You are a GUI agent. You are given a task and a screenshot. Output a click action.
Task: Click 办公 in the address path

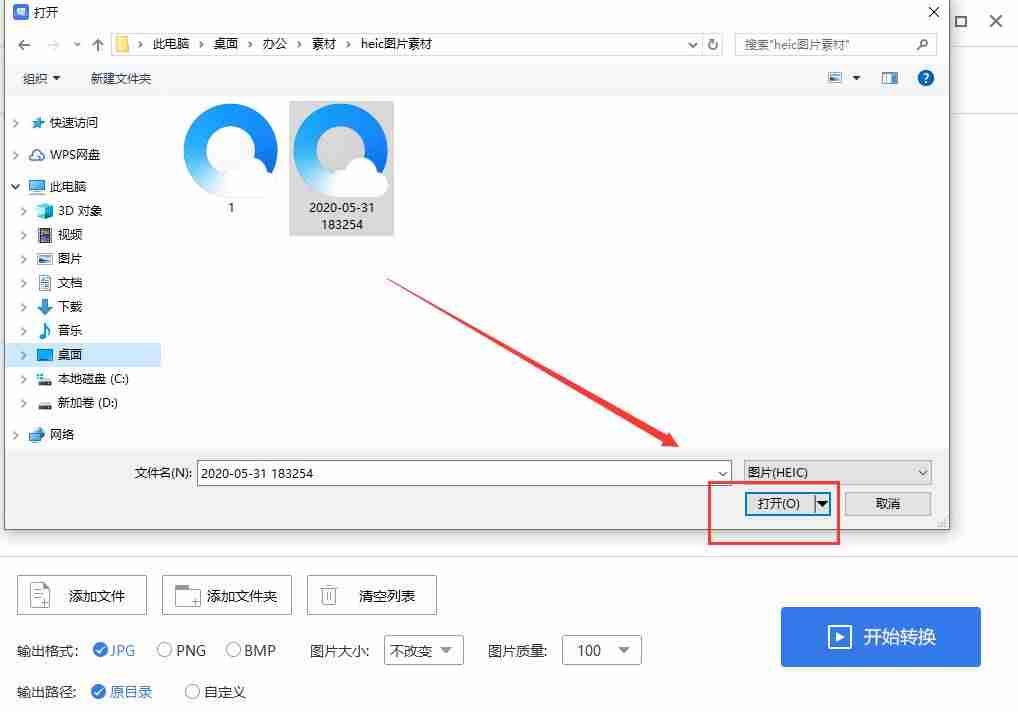275,44
